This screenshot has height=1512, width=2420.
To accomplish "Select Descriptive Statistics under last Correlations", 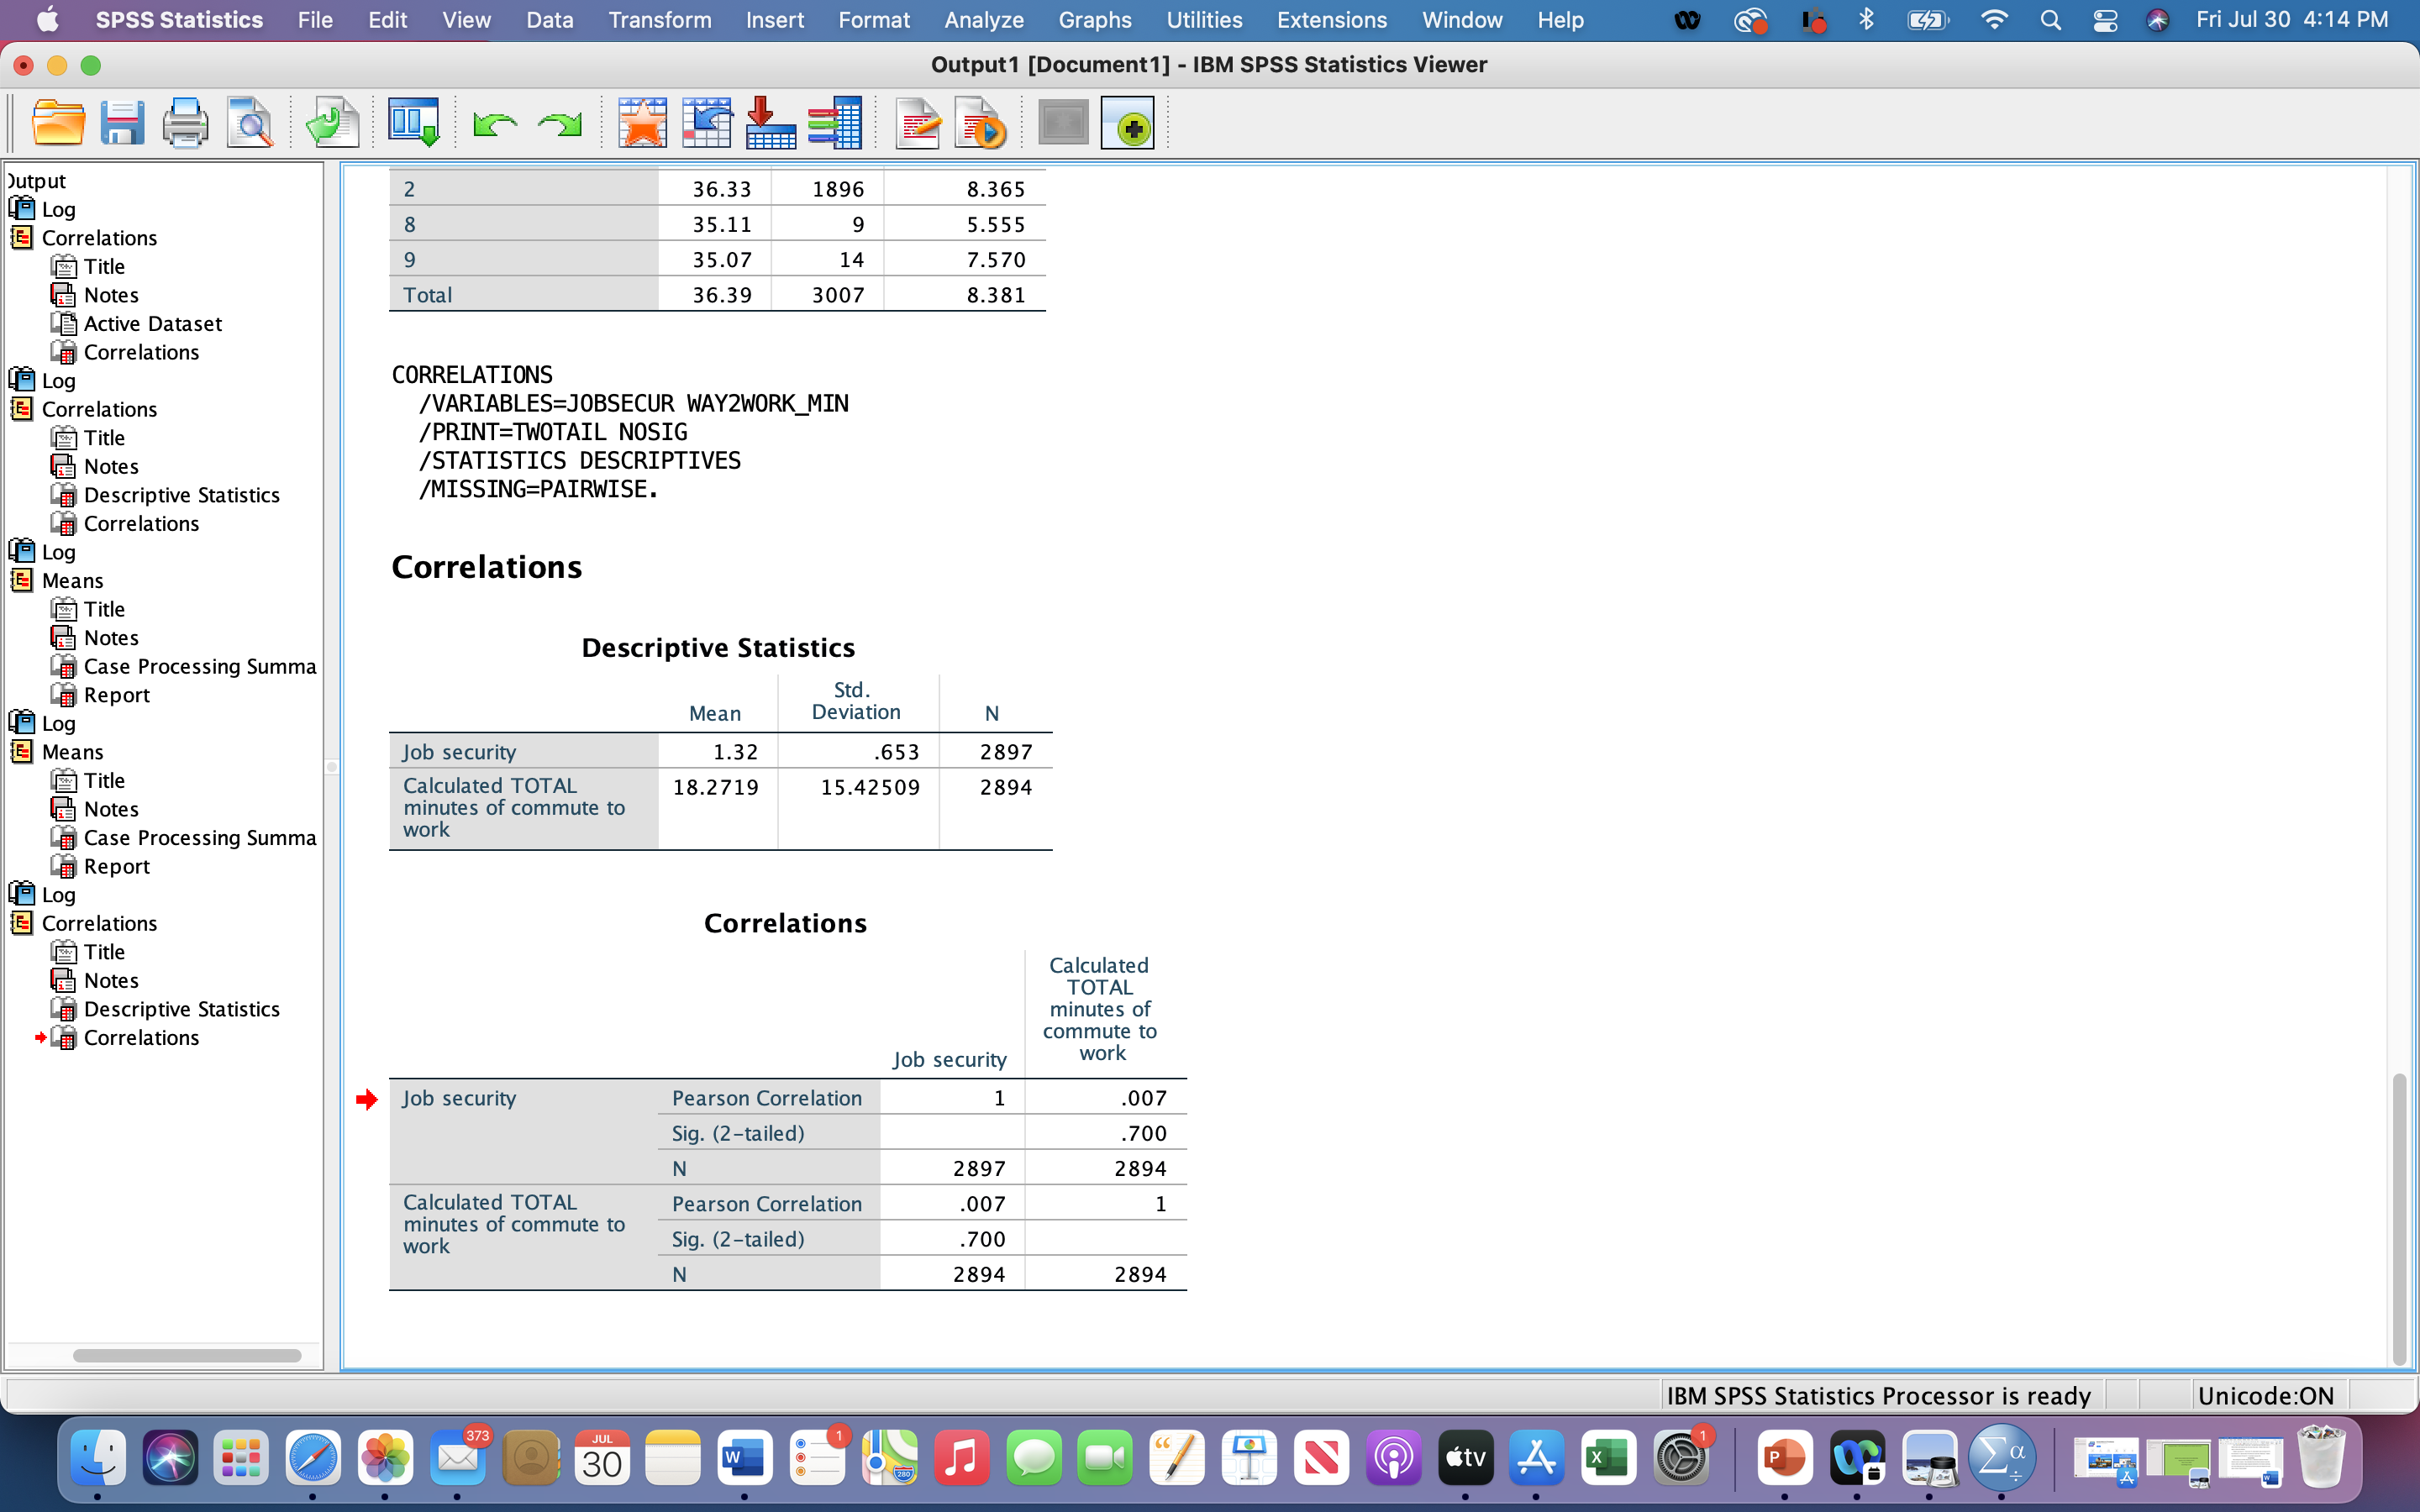I will point(181,1009).
